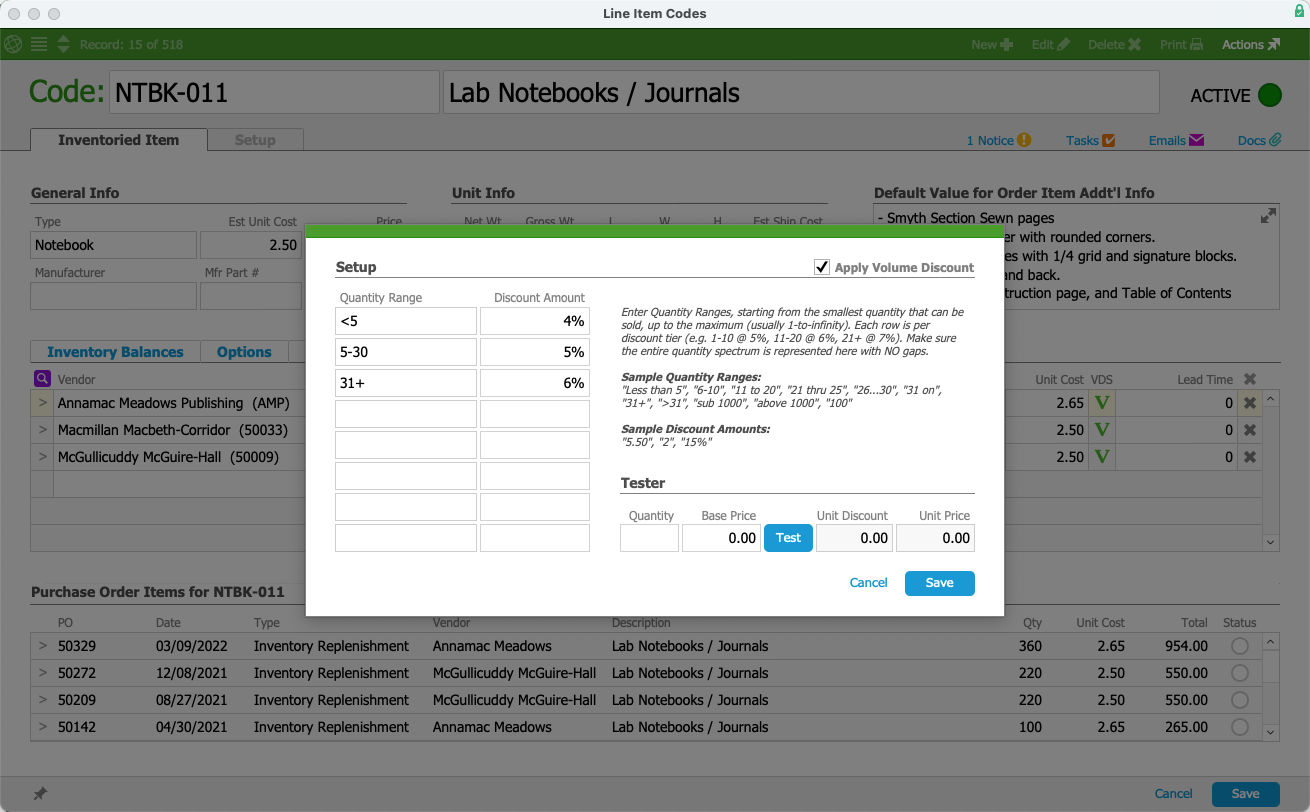Open the Macmillan Macbeth-Corridor vendor row arrow
The image size is (1310, 812).
42,430
